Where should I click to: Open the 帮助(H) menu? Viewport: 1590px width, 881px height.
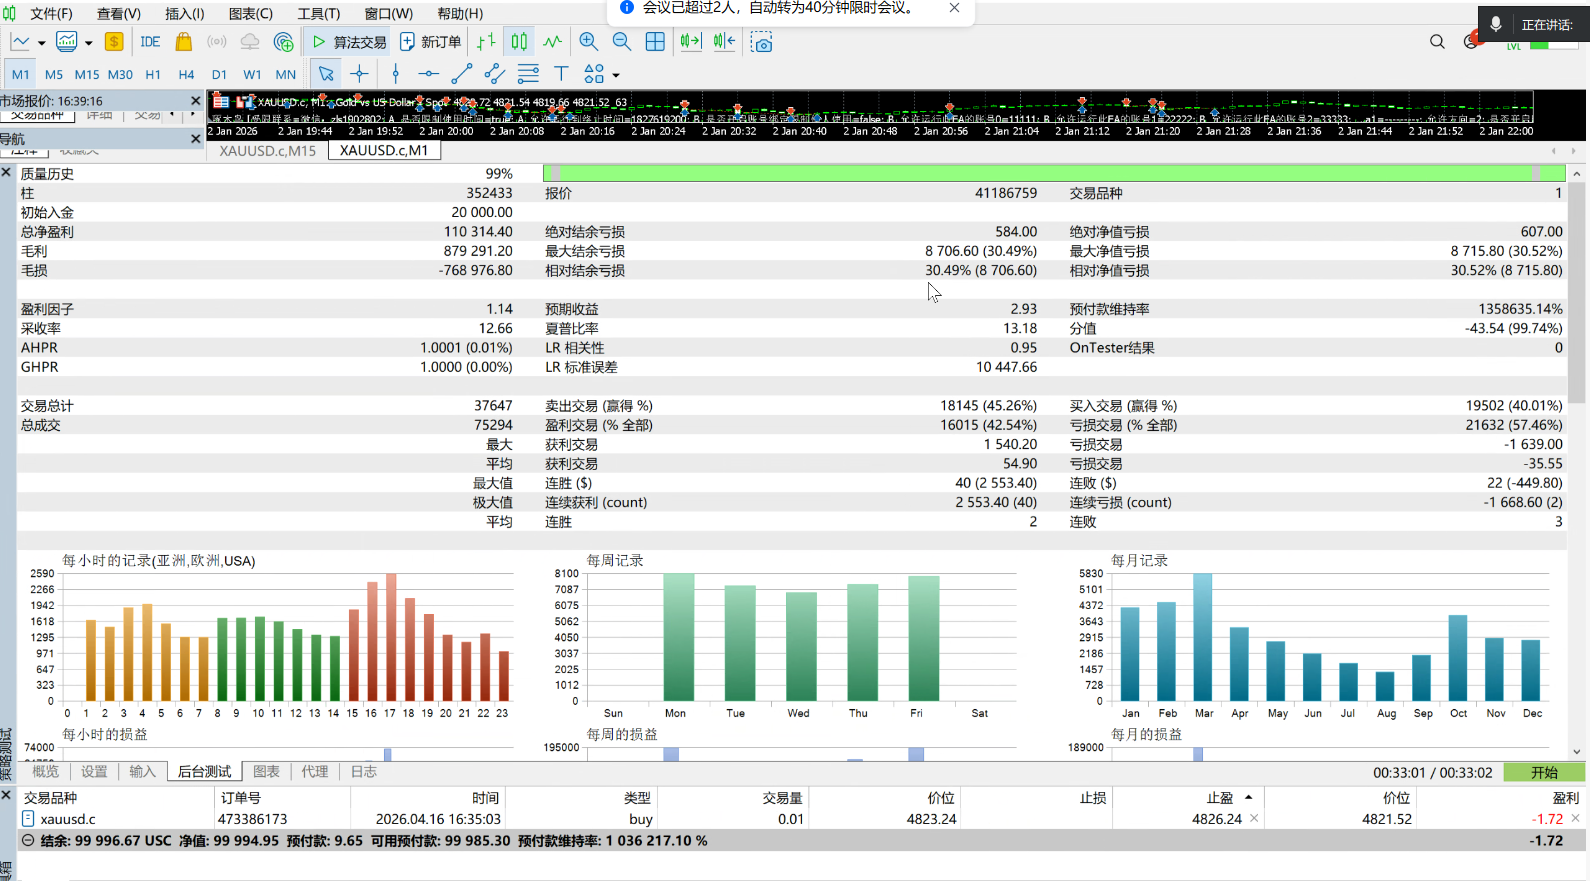pyautogui.click(x=460, y=13)
